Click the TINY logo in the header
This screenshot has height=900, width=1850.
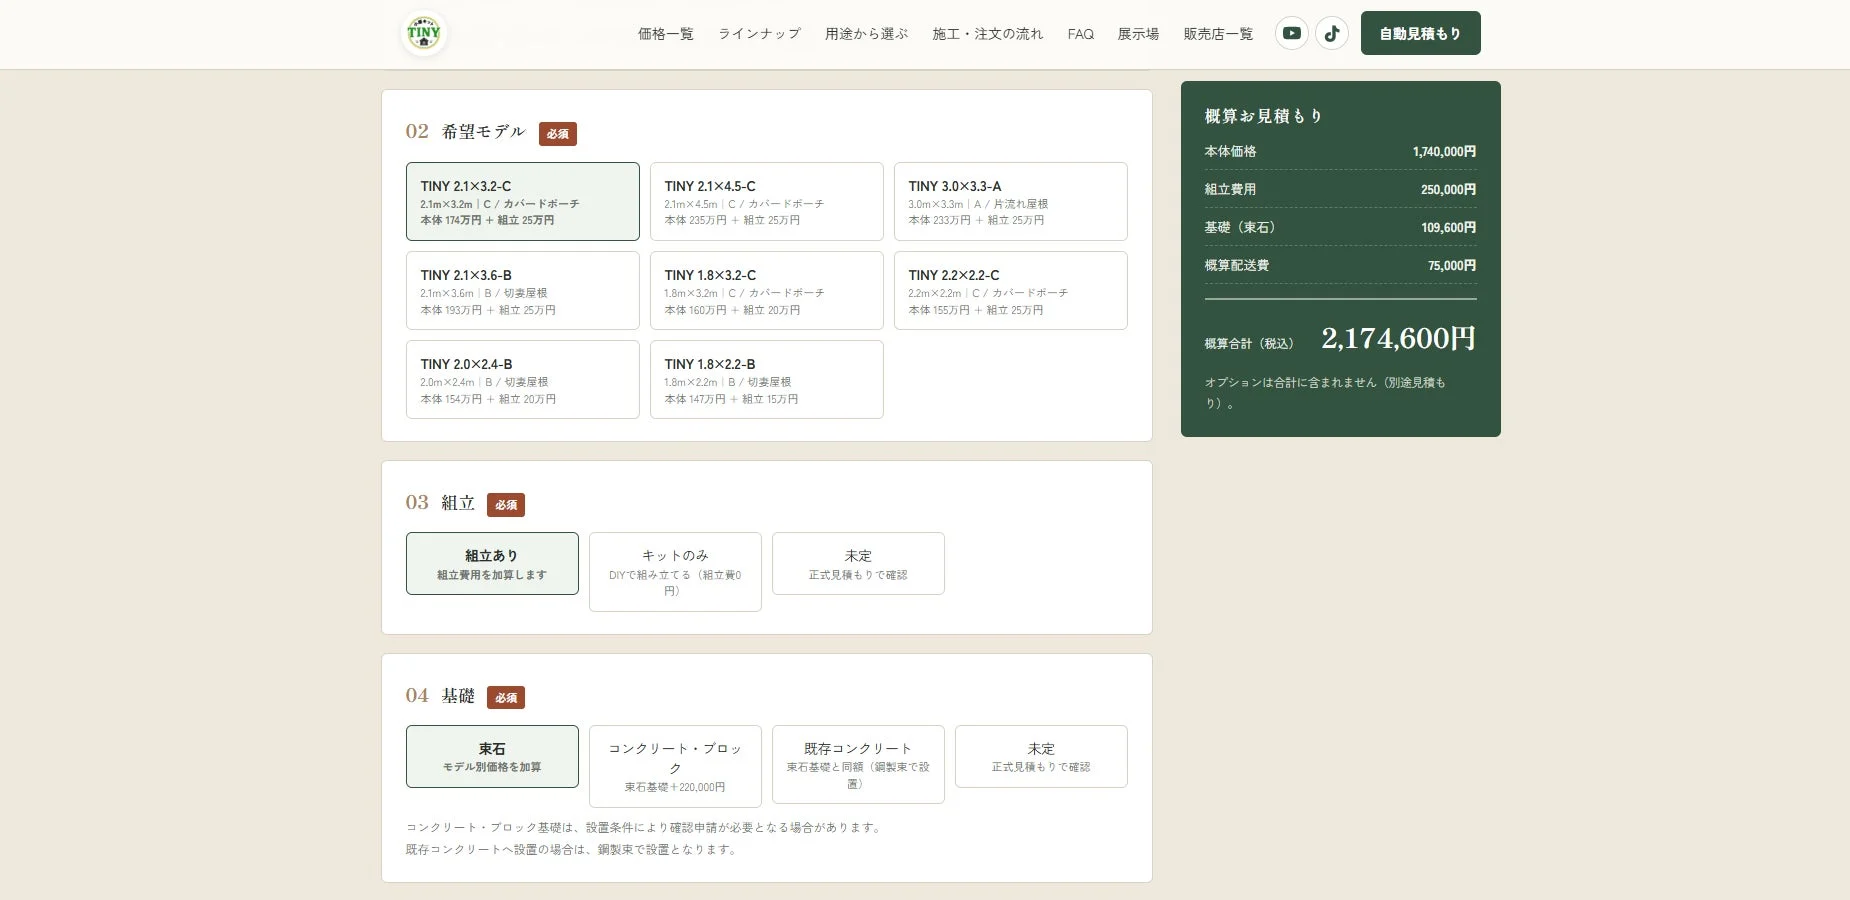tap(423, 33)
